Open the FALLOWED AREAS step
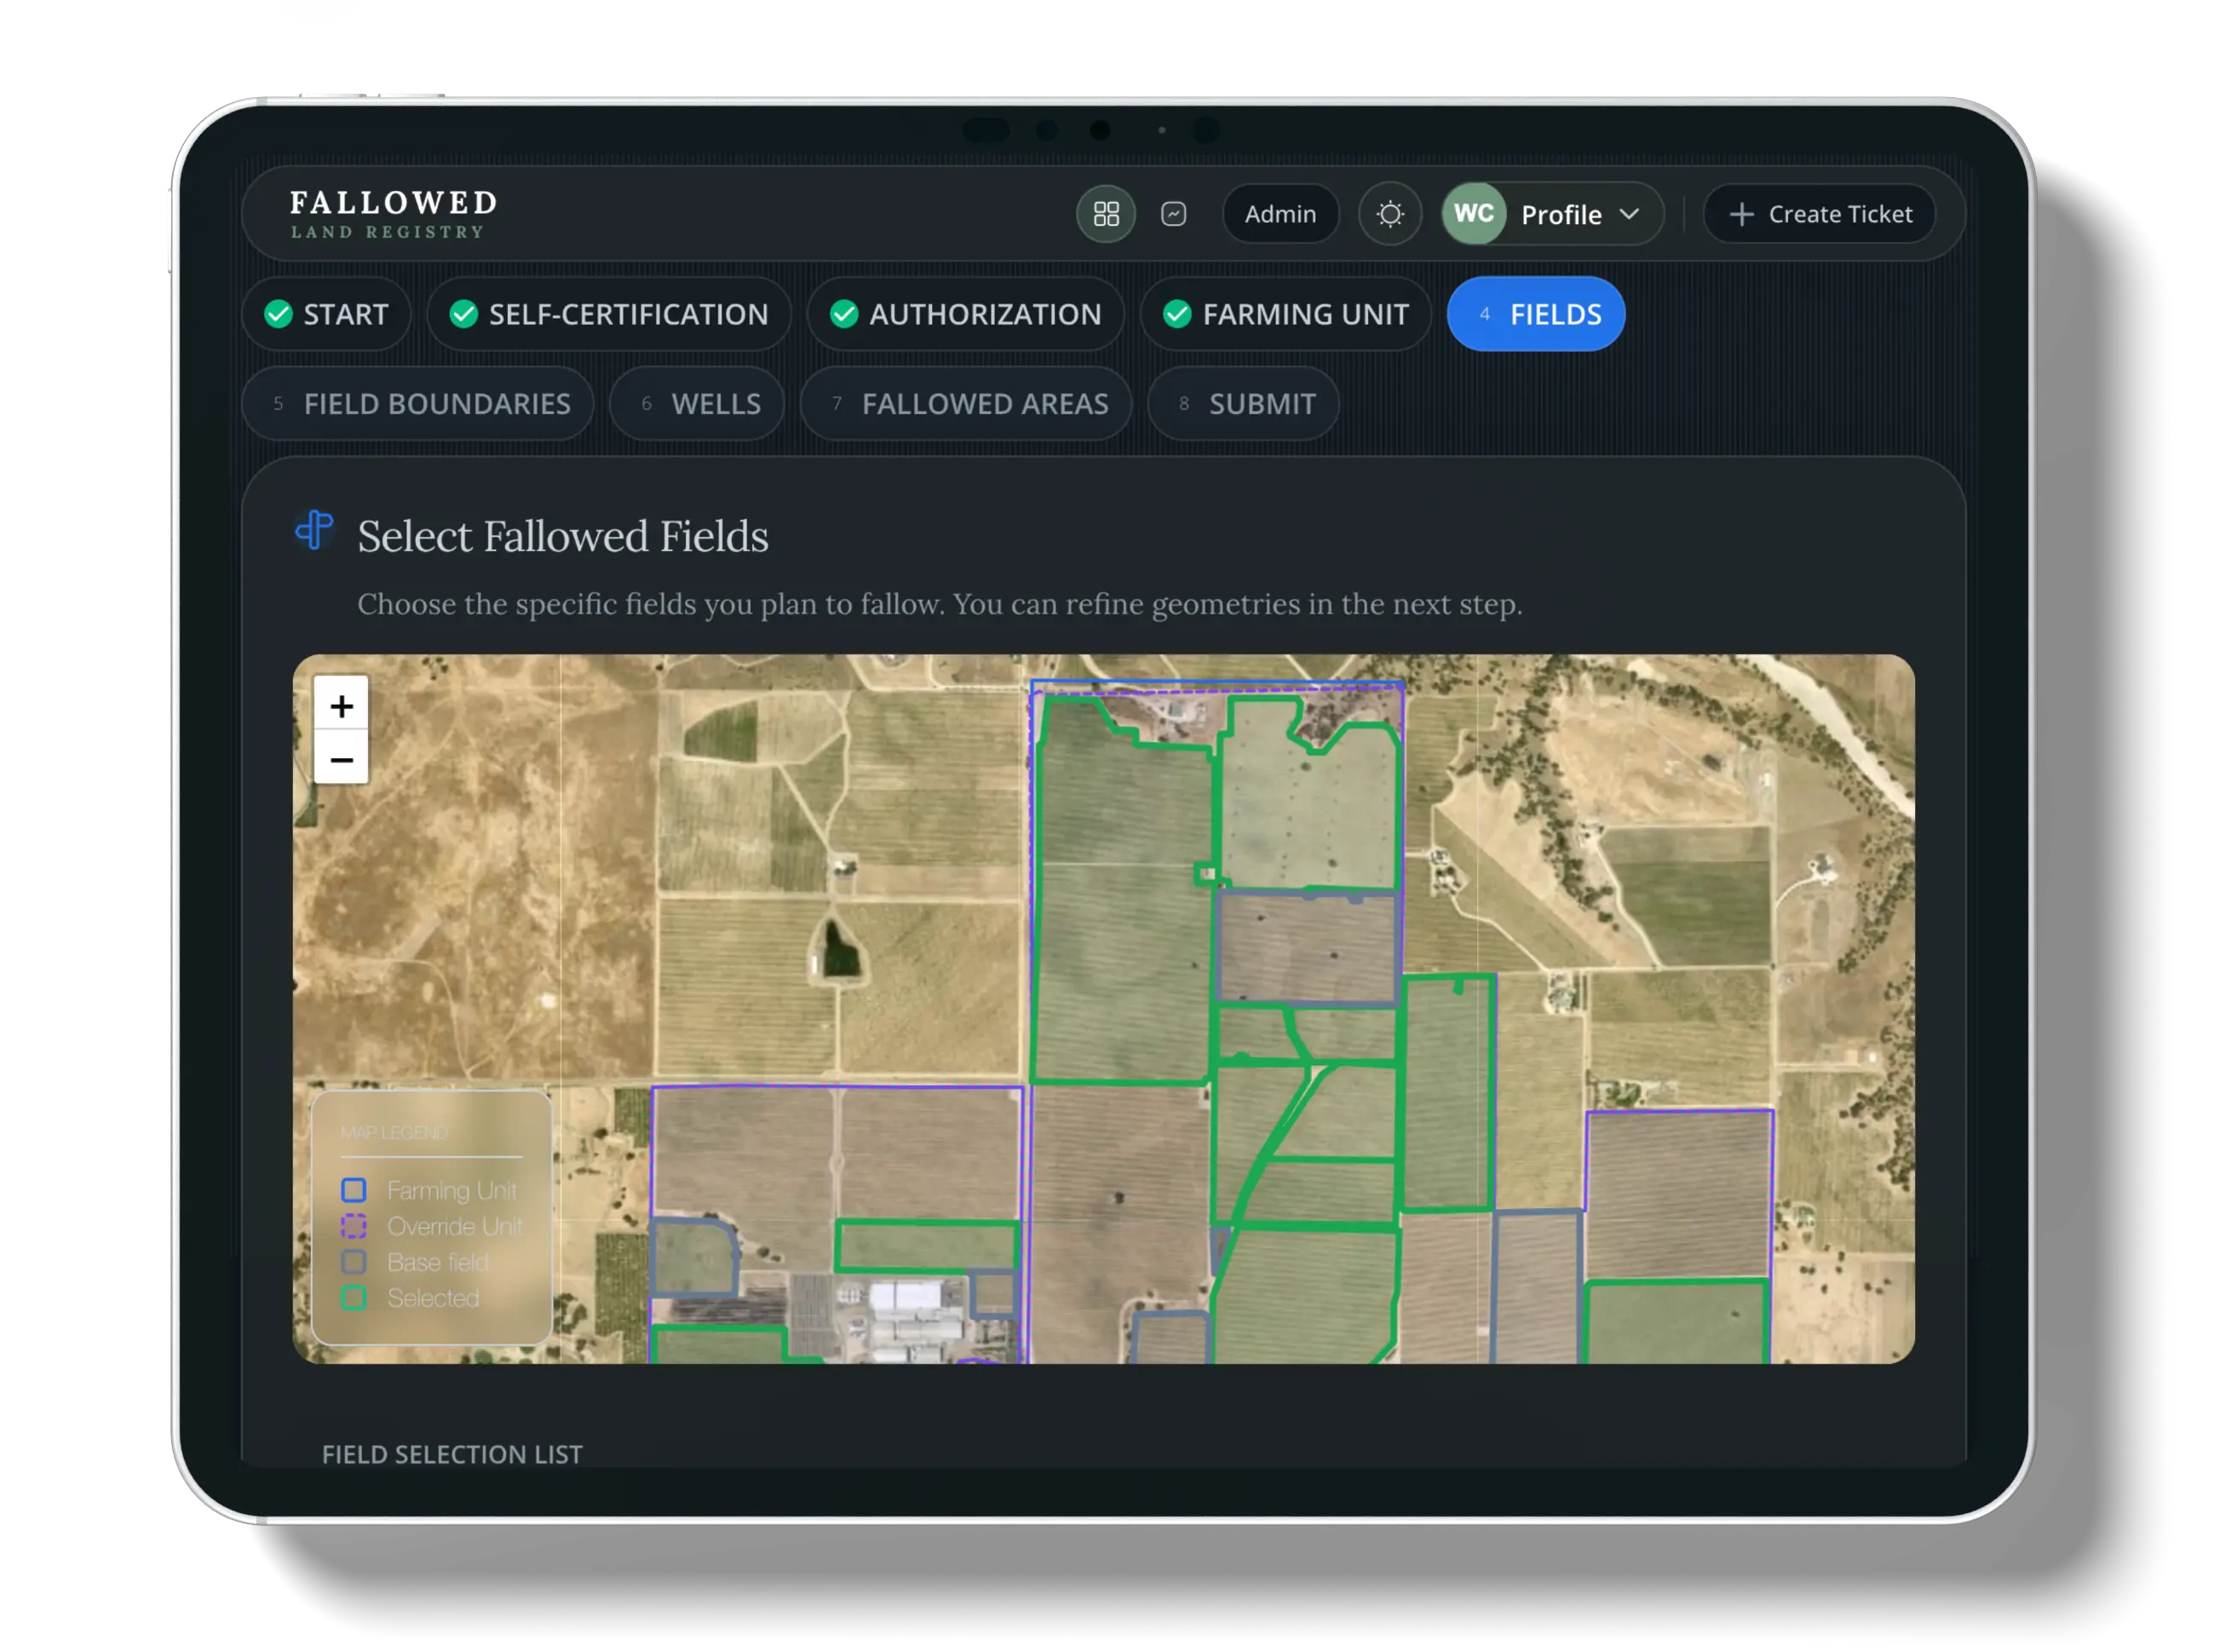Screen dimensions: 2214x1652 pyautogui.click(x=966, y=403)
